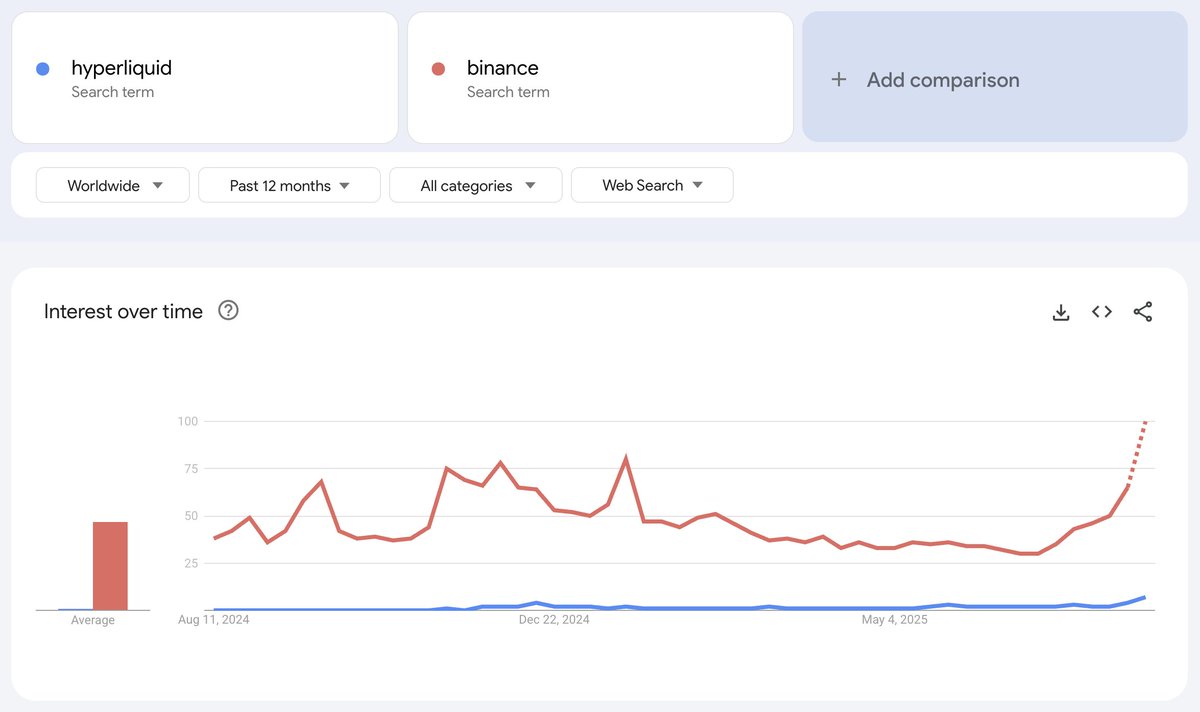The height and width of the screenshot is (712, 1200).
Task: Click the plus icon to add comparison
Action: [x=838, y=79]
